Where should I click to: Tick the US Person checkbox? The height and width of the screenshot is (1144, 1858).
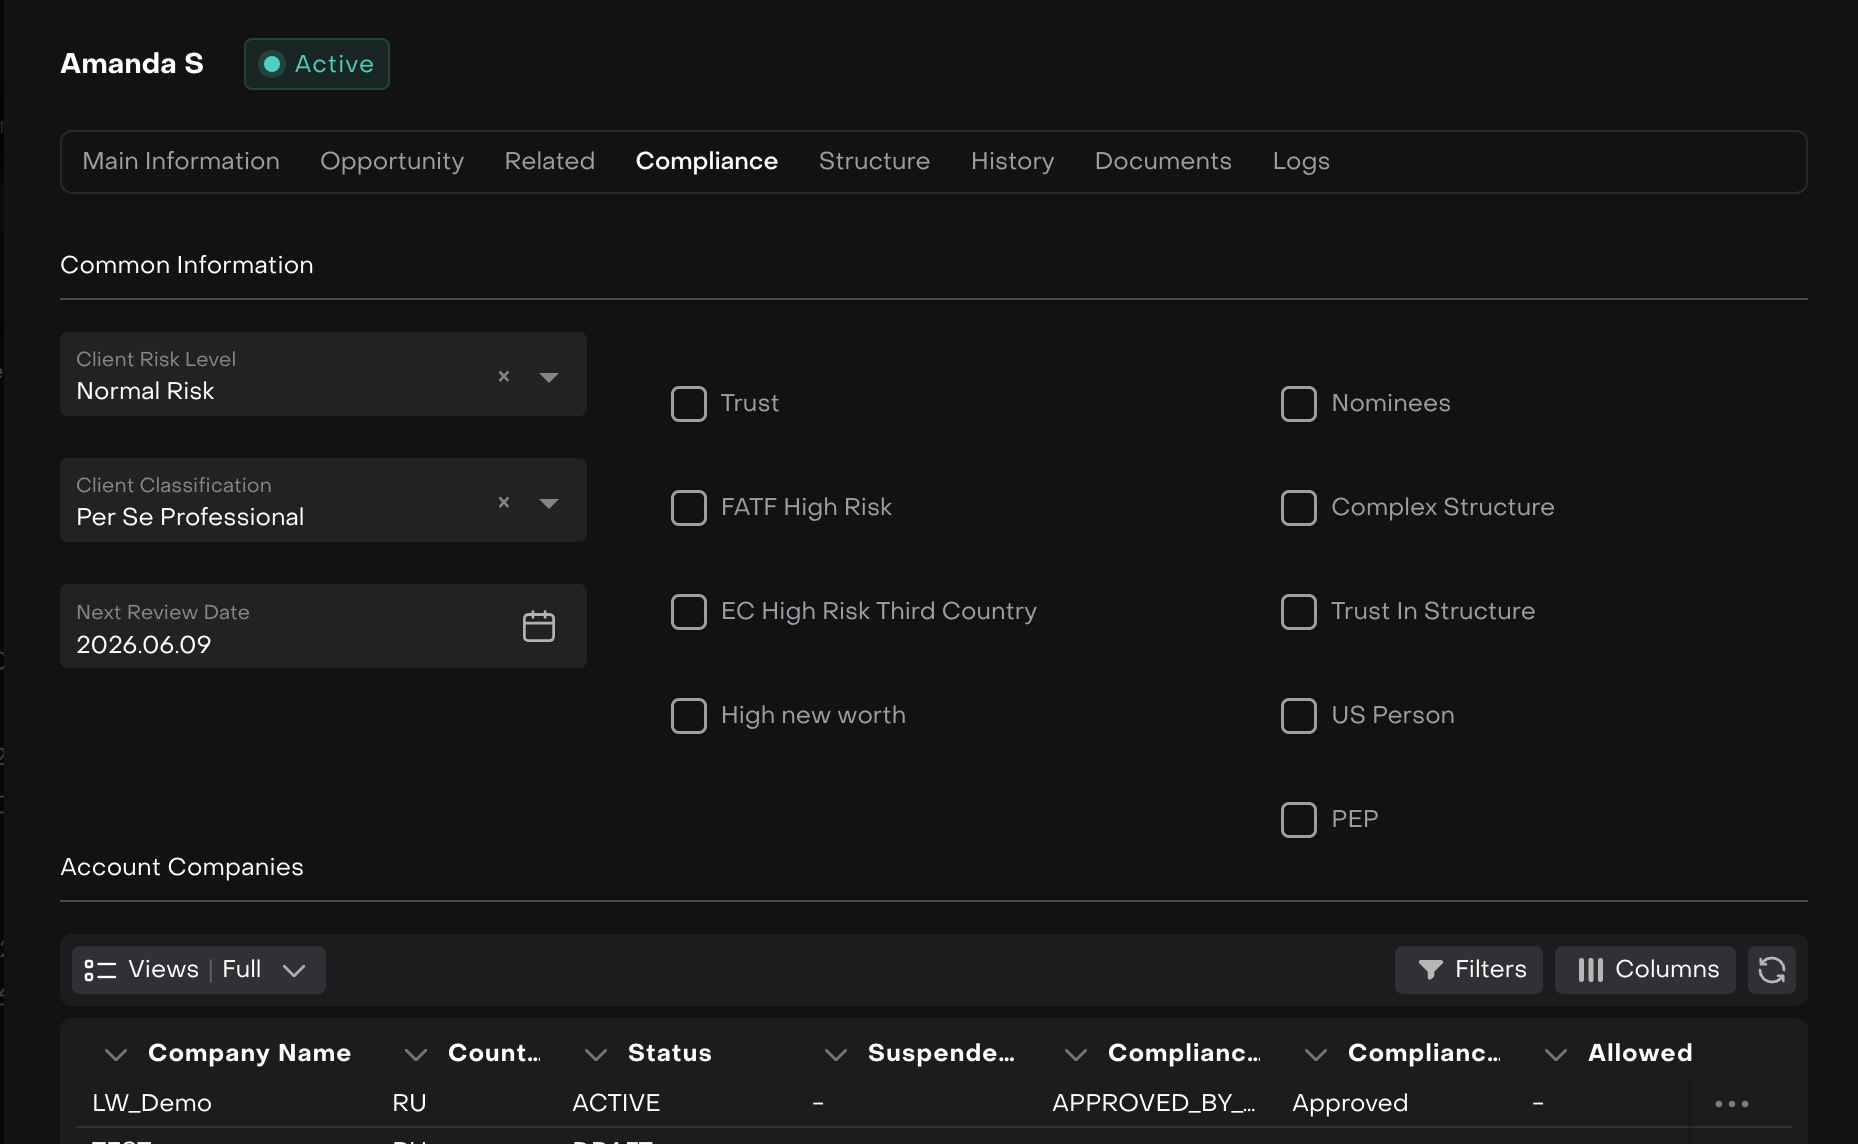(1298, 716)
